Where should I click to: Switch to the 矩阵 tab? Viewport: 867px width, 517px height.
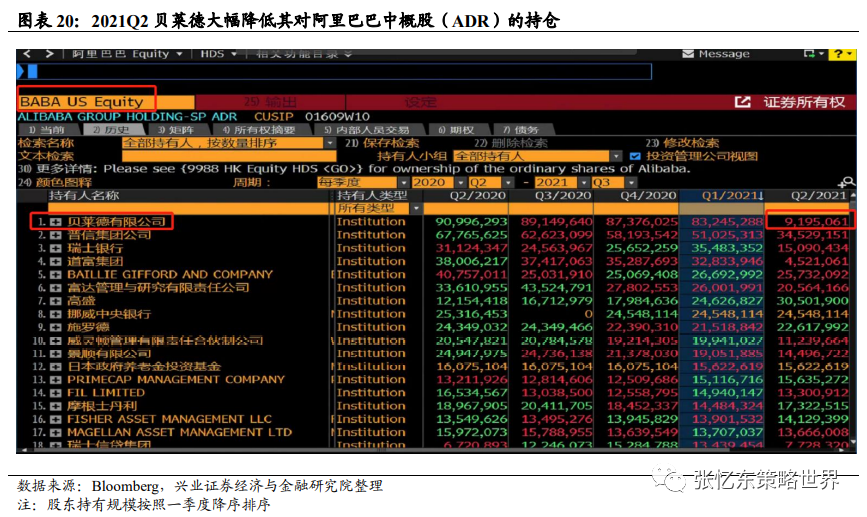click(176, 130)
